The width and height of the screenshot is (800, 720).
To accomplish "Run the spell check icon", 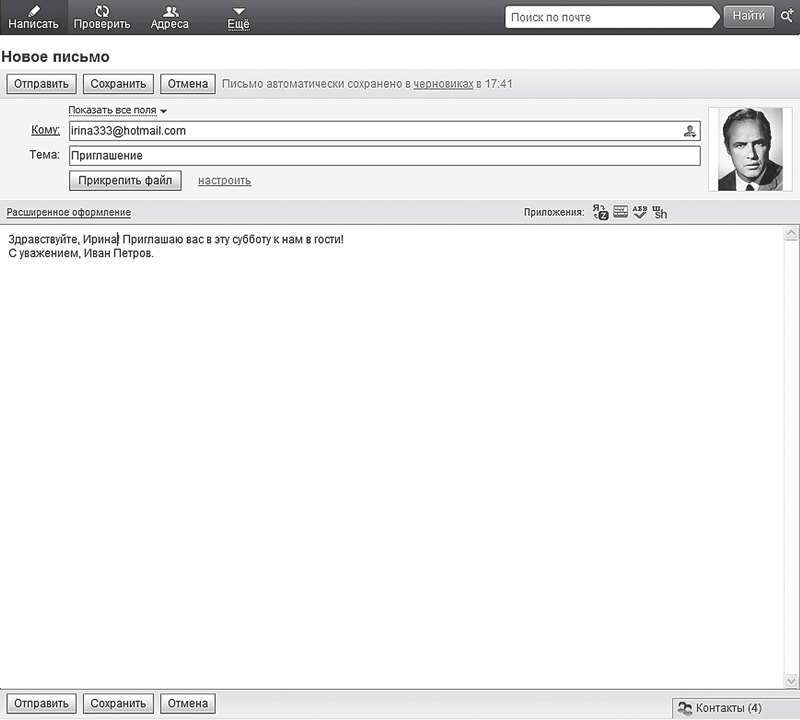I will coord(640,212).
